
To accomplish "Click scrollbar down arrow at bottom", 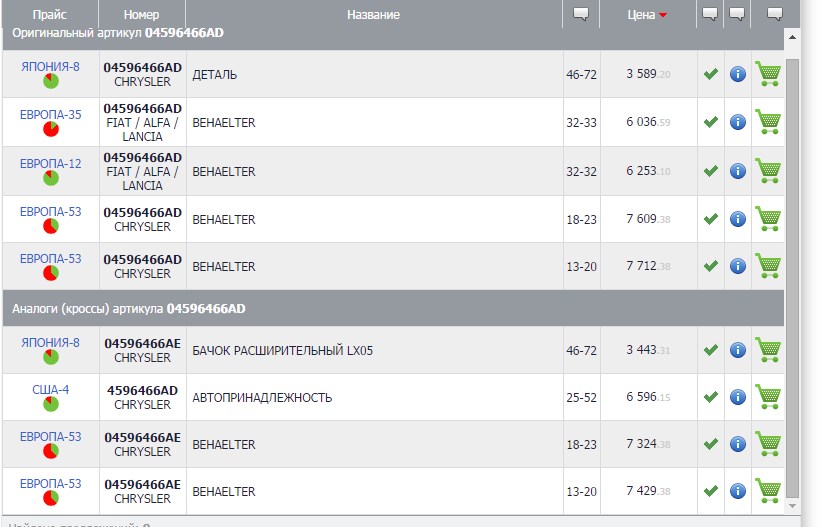I will pyautogui.click(x=792, y=507).
